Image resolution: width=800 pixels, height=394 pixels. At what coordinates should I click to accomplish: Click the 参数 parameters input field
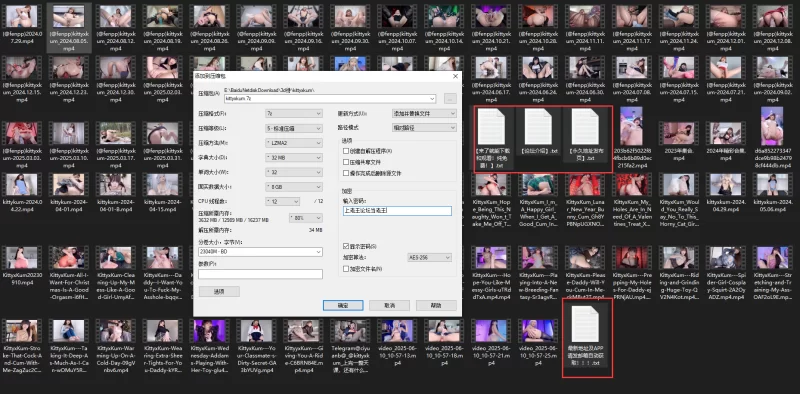pos(260,274)
